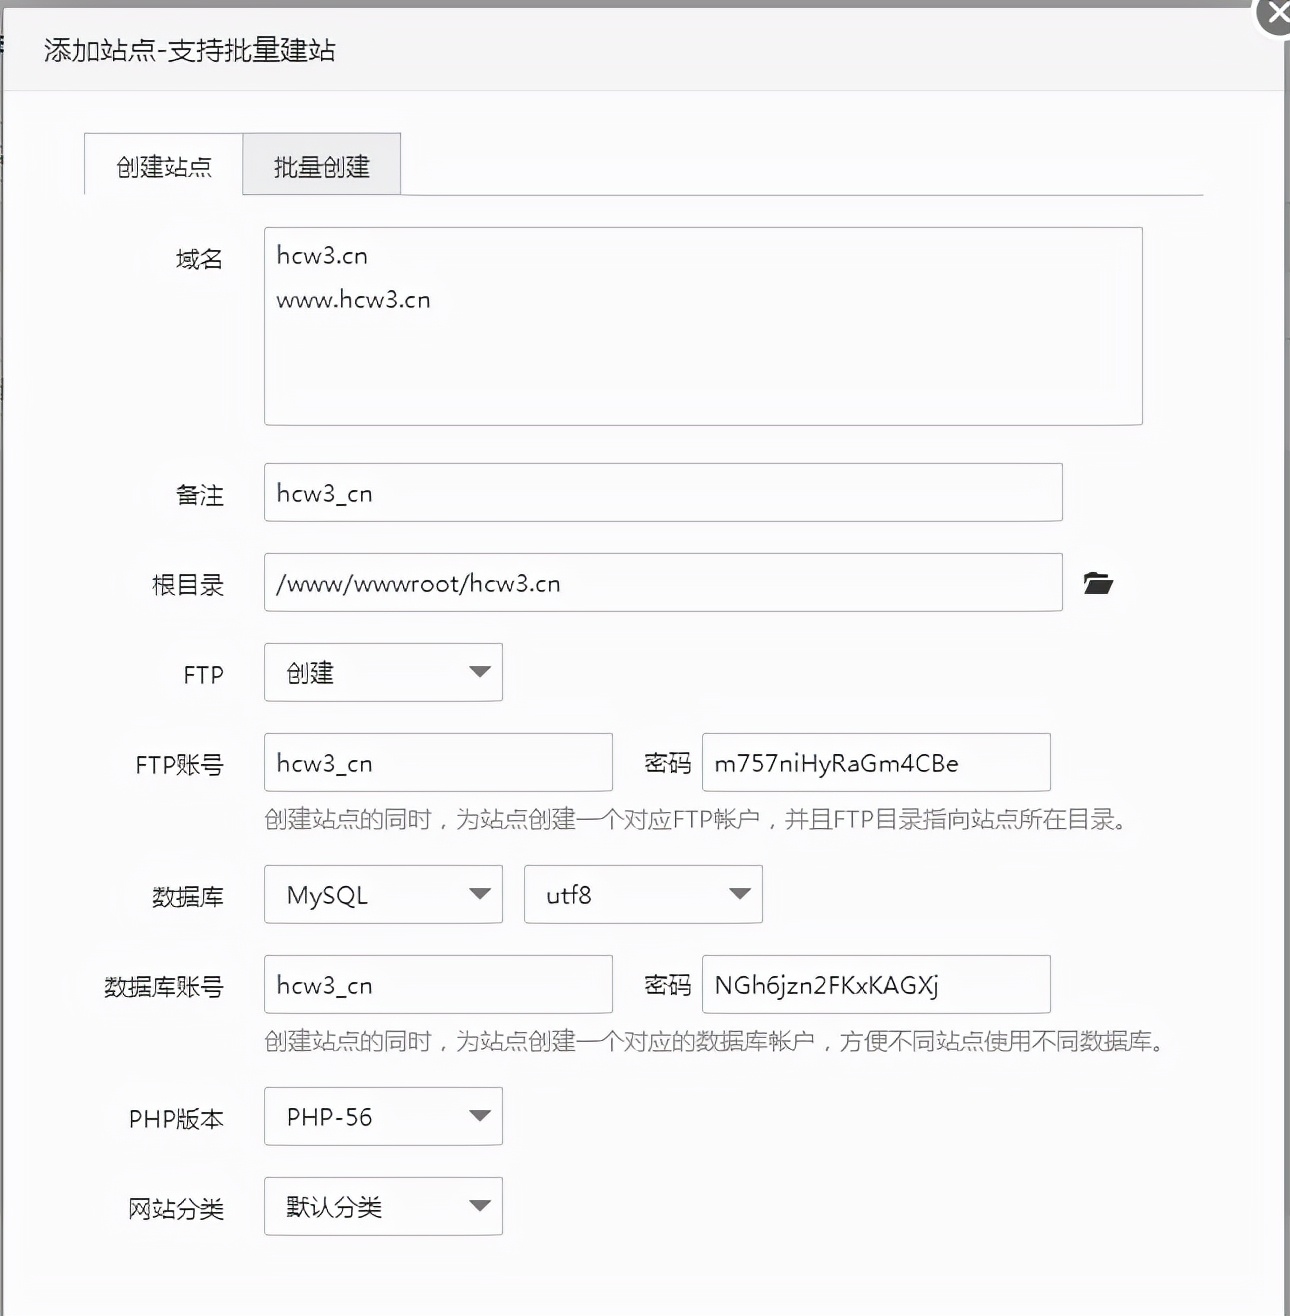Switch to the 批量创建 tab
1290x1316 pixels.
click(x=322, y=165)
